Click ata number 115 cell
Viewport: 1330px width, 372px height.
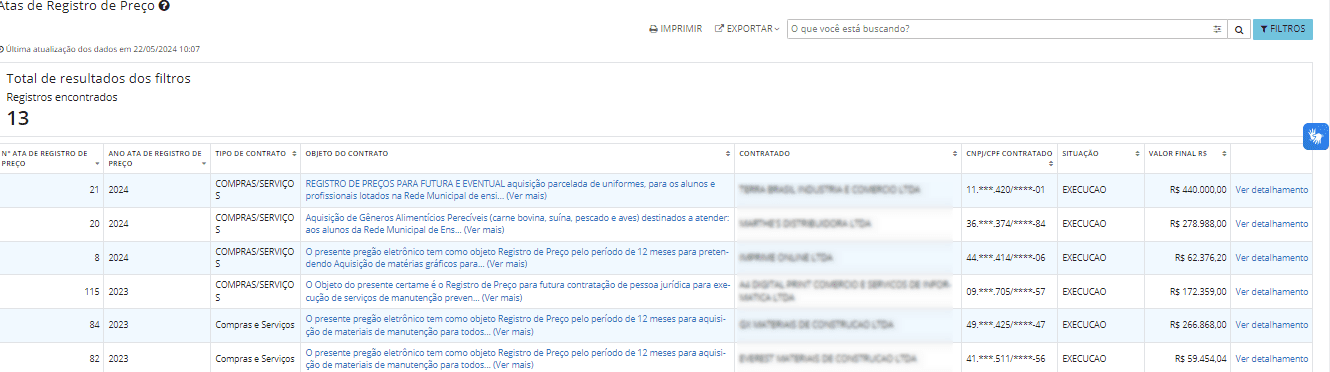coord(51,291)
